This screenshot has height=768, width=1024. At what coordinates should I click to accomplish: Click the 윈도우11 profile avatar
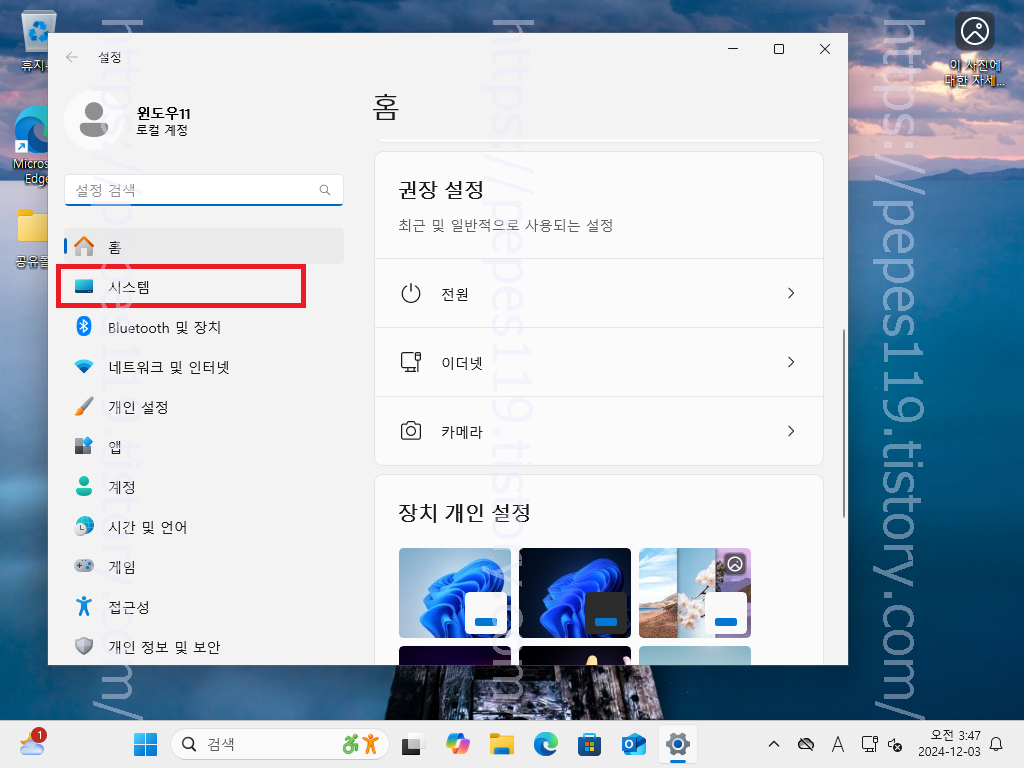(x=94, y=120)
